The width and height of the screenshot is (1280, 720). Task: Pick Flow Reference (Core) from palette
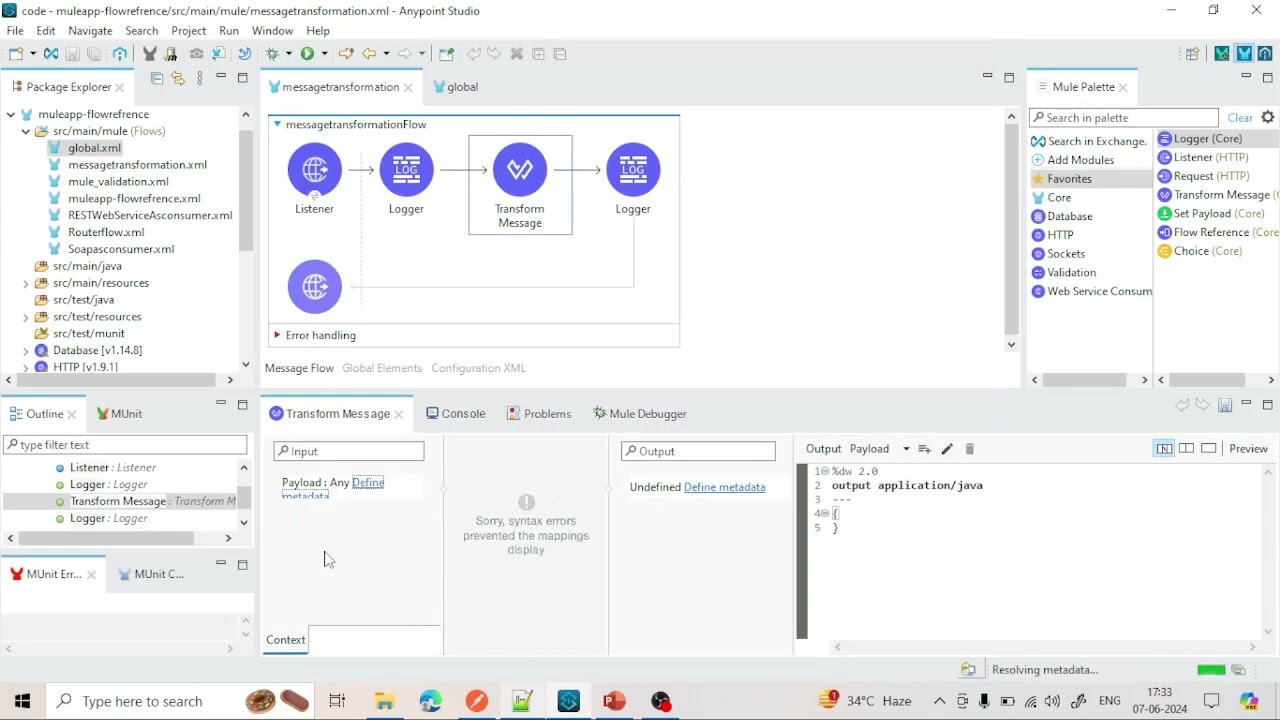coord(1218,232)
